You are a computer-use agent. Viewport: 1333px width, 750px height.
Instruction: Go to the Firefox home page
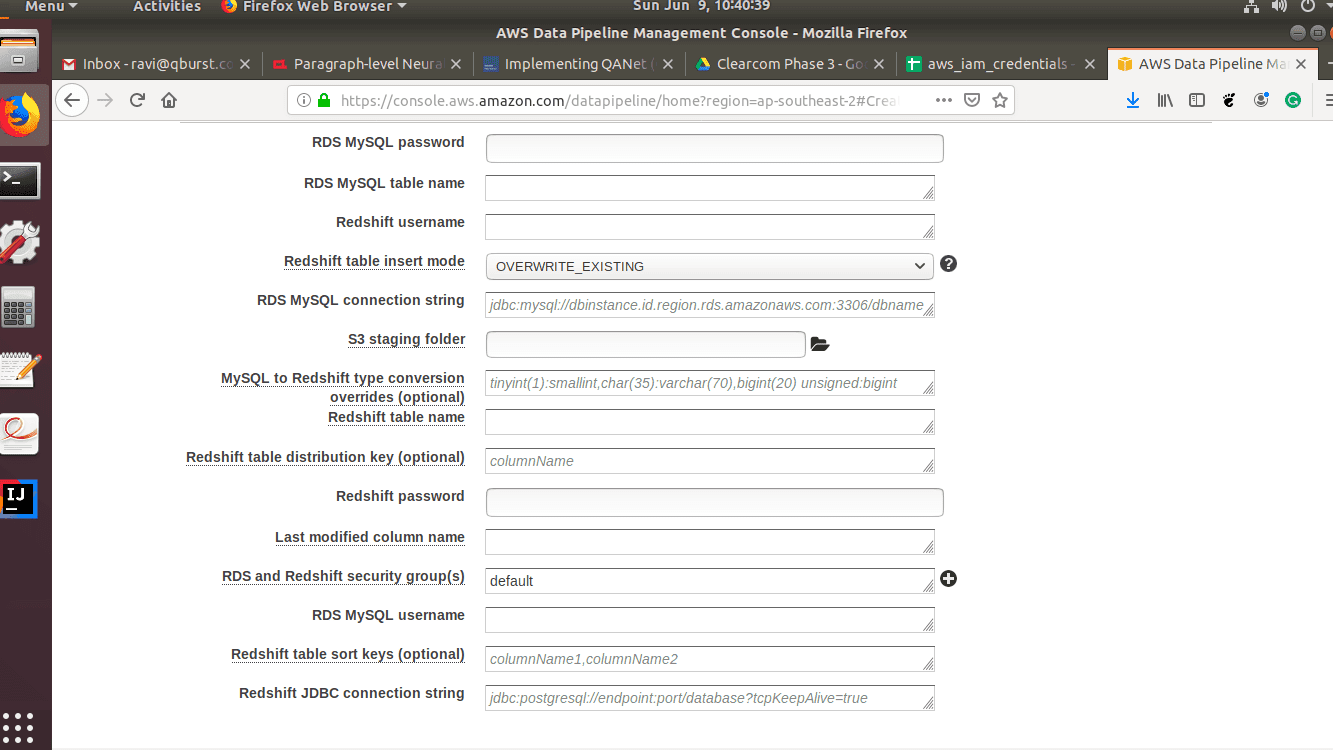coord(169,100)
